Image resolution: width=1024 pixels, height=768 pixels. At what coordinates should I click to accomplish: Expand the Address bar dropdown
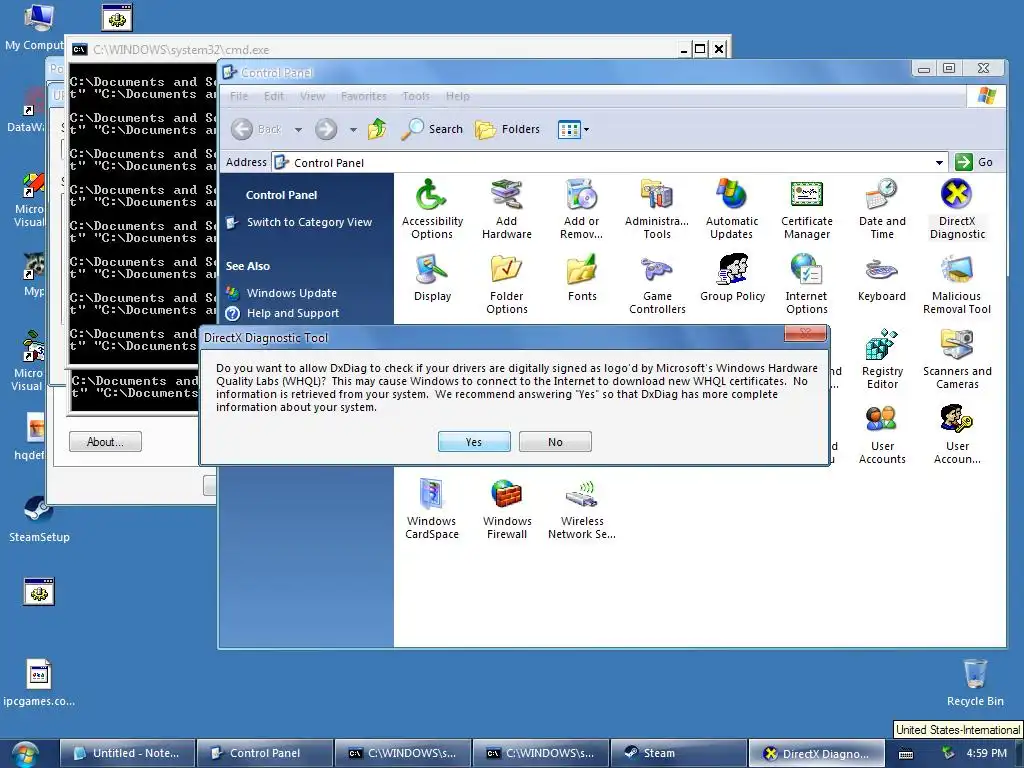939,162
